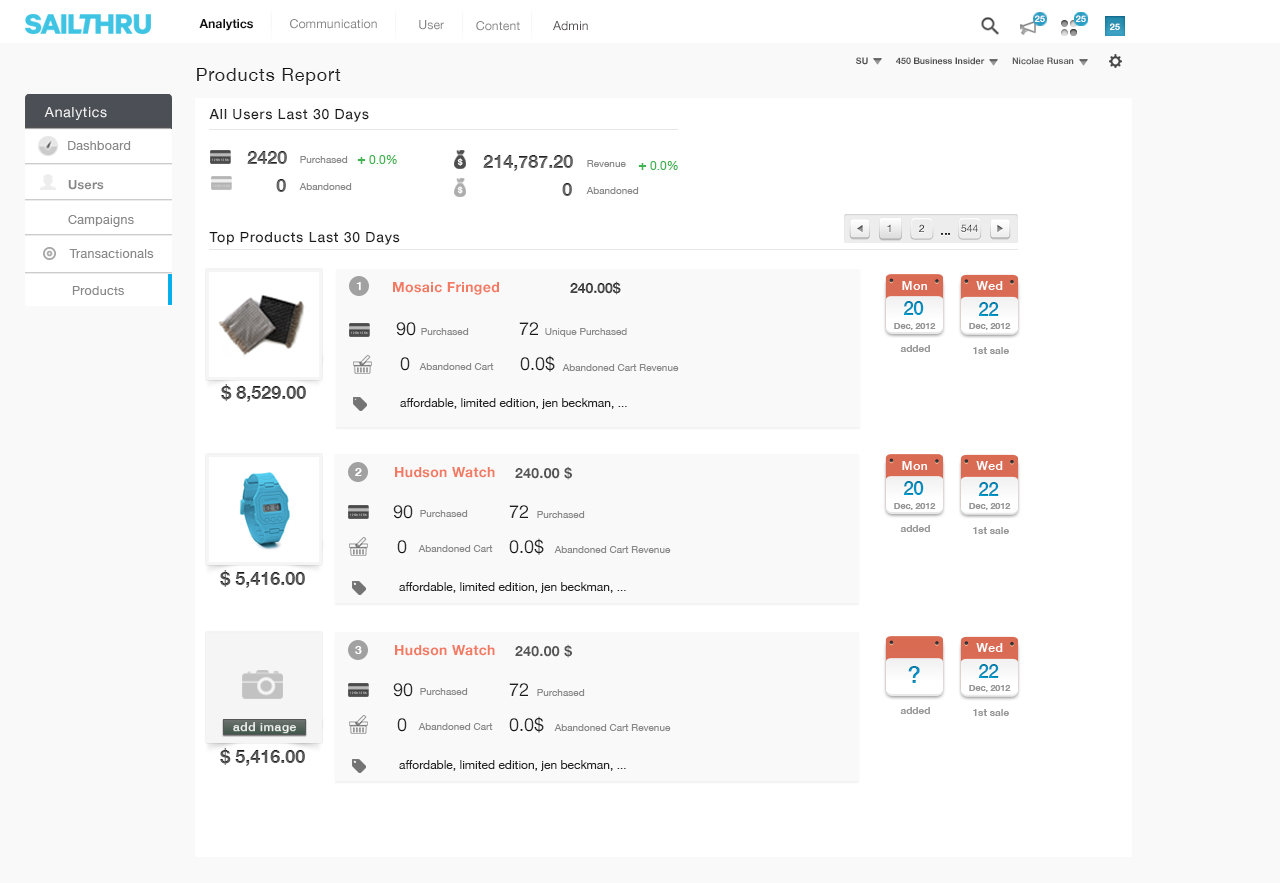This screenshot has width=1280, height=883.
Task: Open the Nicolae Rusan user dropdown
Action: tap(1050, 61)
